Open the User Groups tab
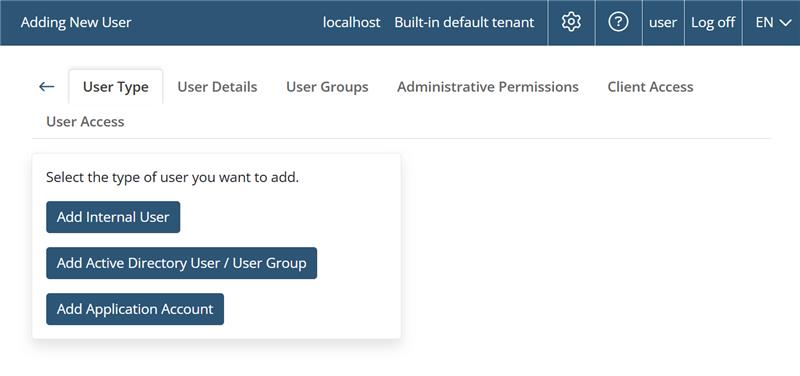Screen dimensions: 800x376 click(327, 87)
